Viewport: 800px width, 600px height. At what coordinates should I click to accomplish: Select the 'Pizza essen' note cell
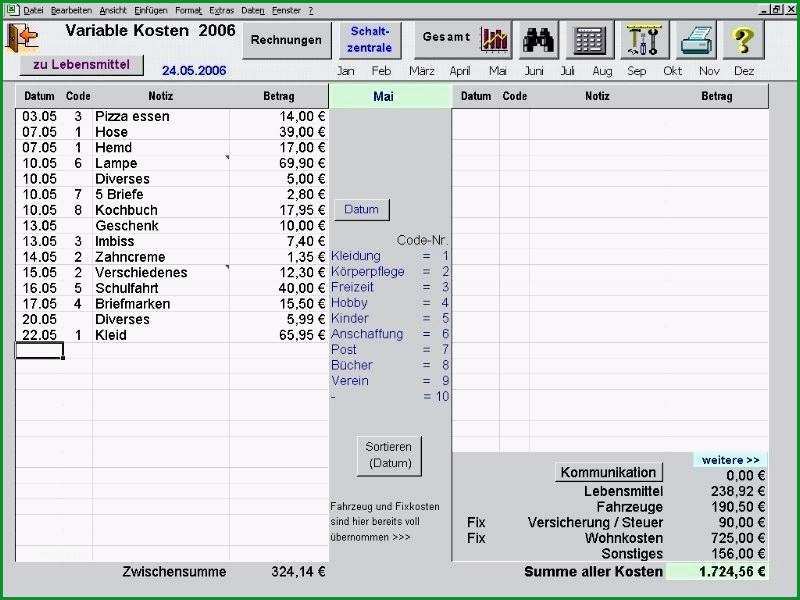[x=161, y=116]
